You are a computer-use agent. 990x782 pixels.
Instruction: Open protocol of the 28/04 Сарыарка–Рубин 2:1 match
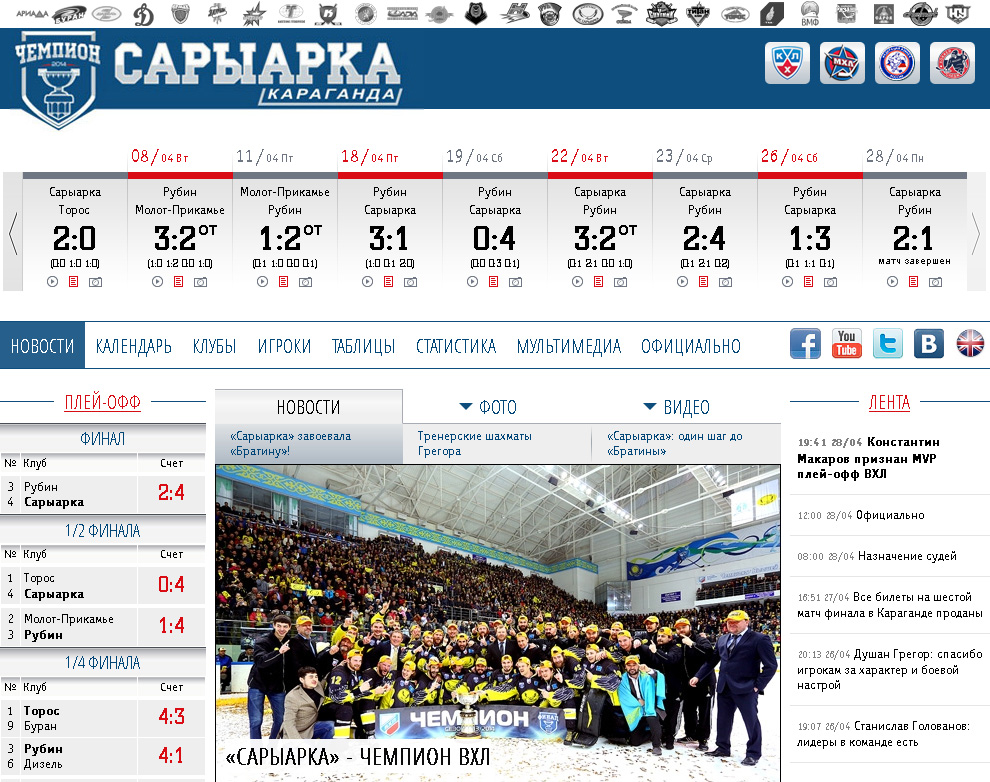914,282
